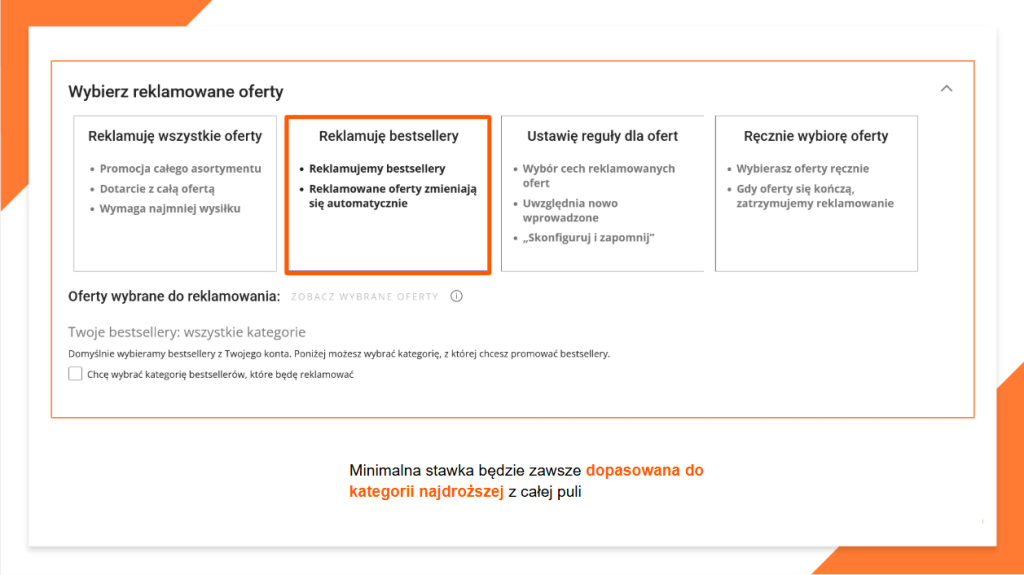
Task: Click Reklamowane oferty zmieniają się automatycznie bullet
Action: (x=392, y=196)
